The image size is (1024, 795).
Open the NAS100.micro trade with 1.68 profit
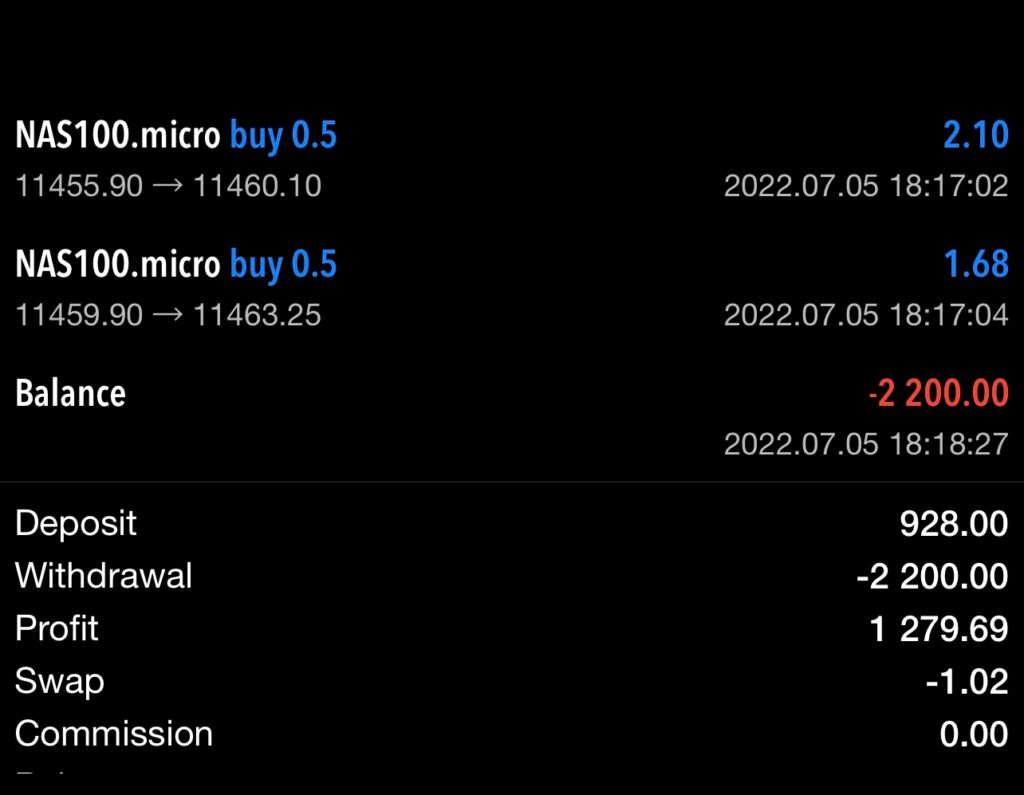(176, 264)
